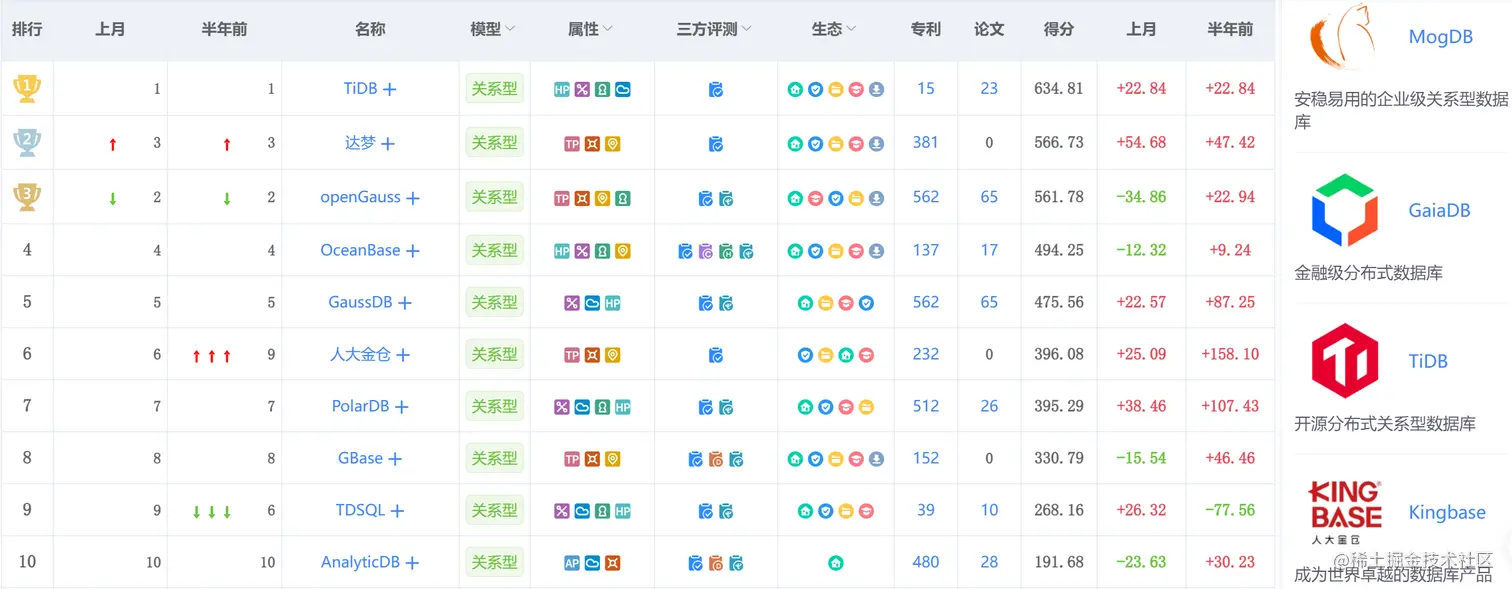
Task: Open the 人大金仓 database link
Action: pyautogui.click(x=360, y=354)
